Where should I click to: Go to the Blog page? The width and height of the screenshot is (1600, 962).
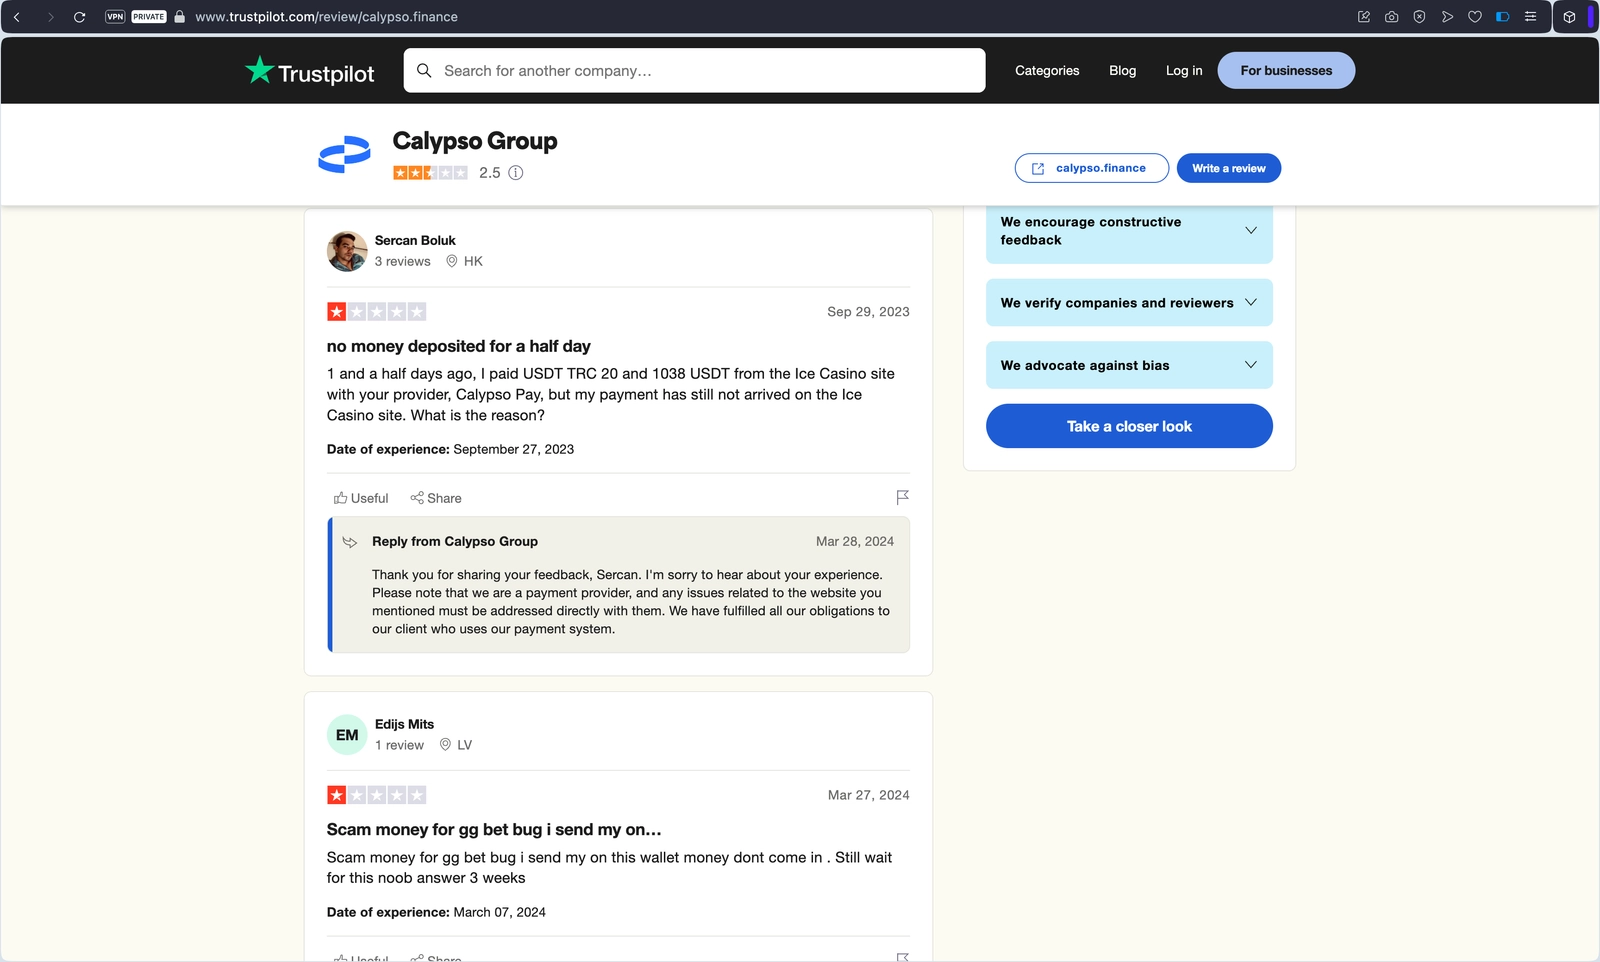click(x=1122, y=71)
